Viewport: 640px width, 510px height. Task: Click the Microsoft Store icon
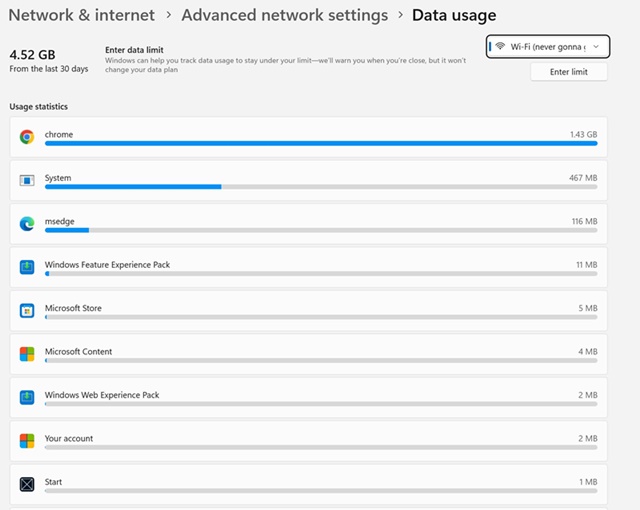27,311
